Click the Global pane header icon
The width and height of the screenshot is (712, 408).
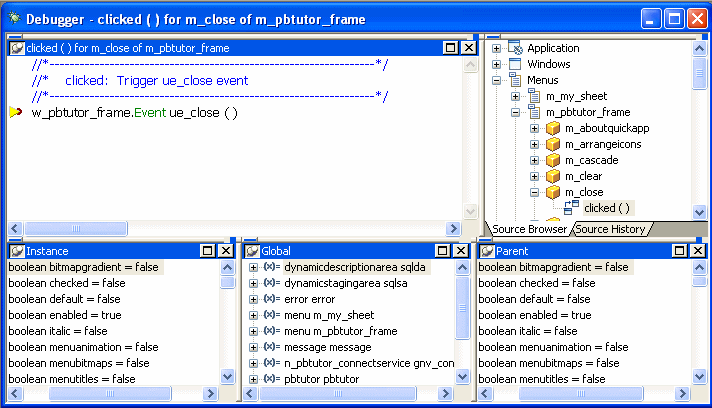coord(252,251)
